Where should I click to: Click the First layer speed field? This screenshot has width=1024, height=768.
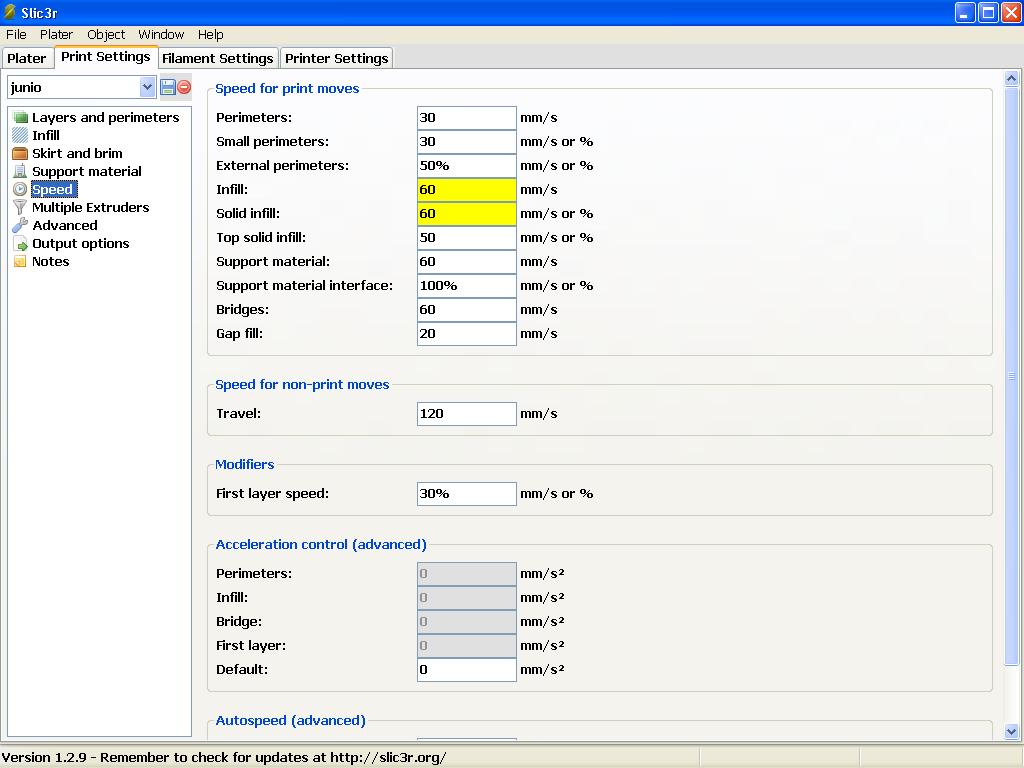click(466, 493)
